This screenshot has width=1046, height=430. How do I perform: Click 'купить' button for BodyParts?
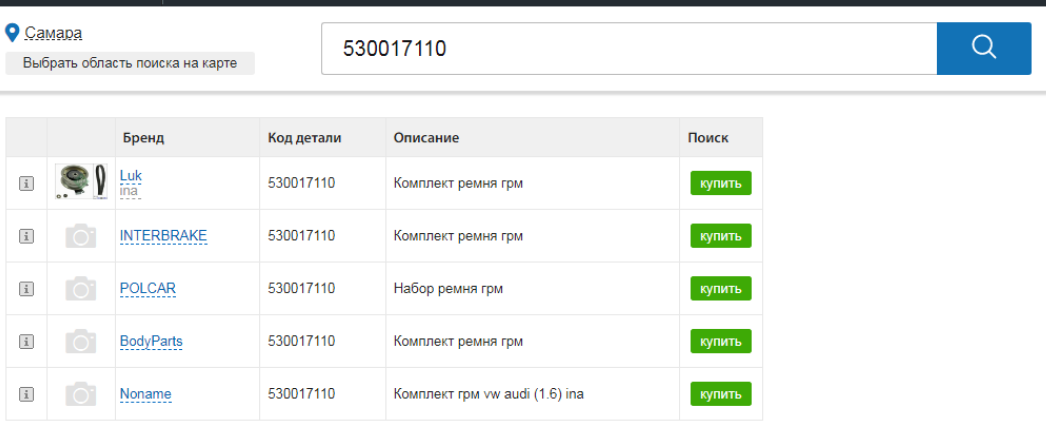click(x=721, y=341)
